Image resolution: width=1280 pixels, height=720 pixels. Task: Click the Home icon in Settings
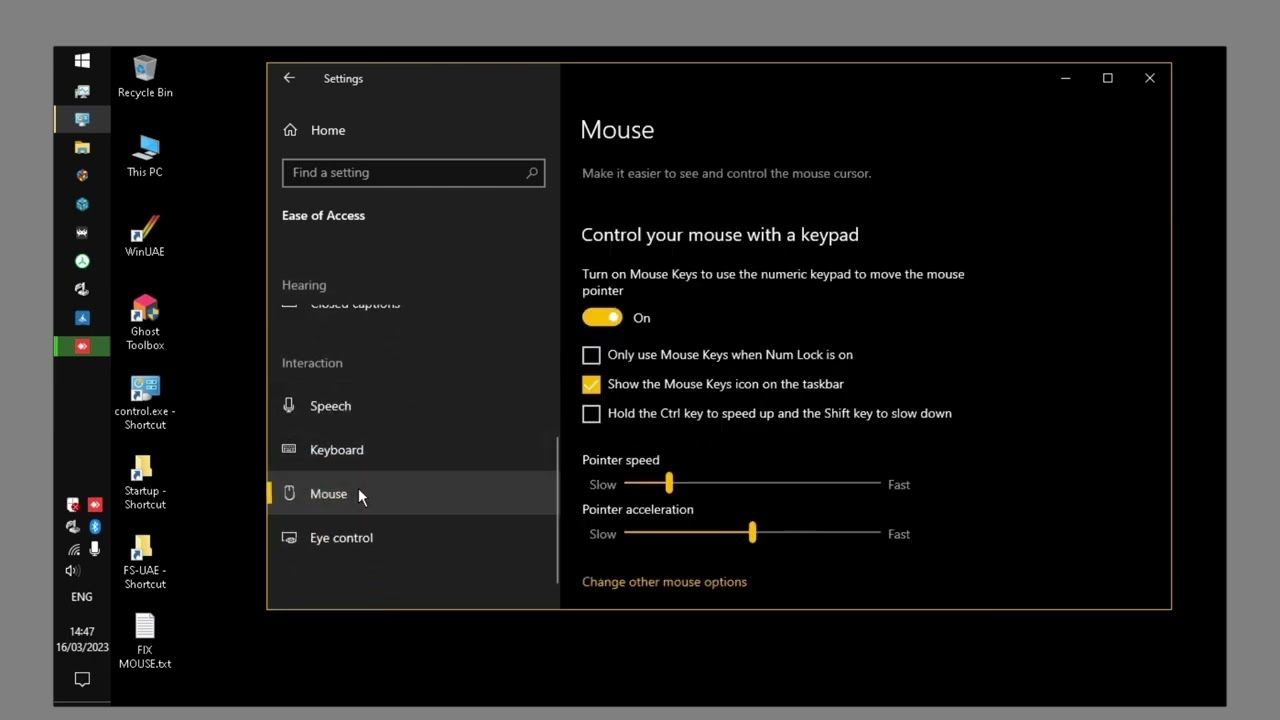290,130
